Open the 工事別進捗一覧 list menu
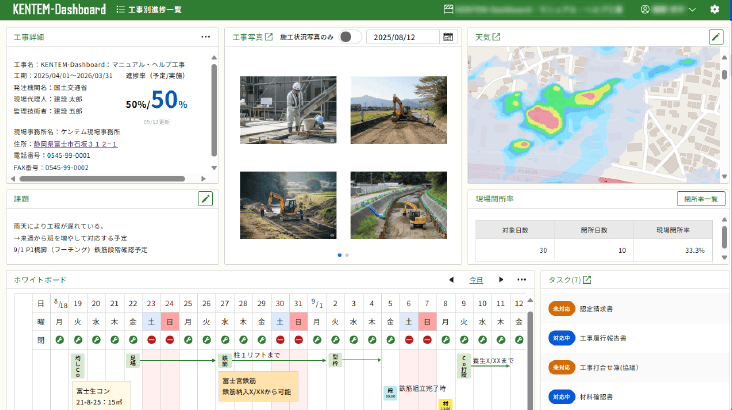The height and width of the screenshot is (410, 732). pyautogui.click(x=148, y=9)
